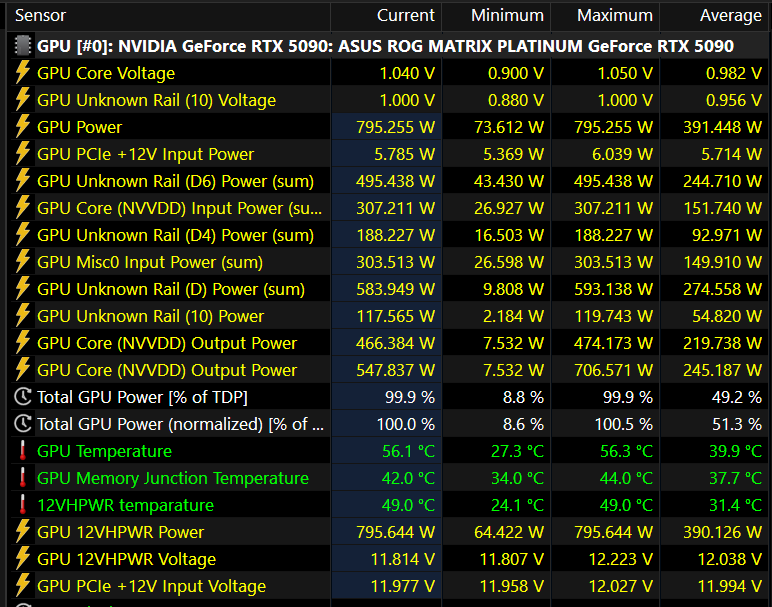Click the 795.644 W current 12VHPWR power value
Image resolution: width=772 pixels, height=607 pixels.
[395, 532]
